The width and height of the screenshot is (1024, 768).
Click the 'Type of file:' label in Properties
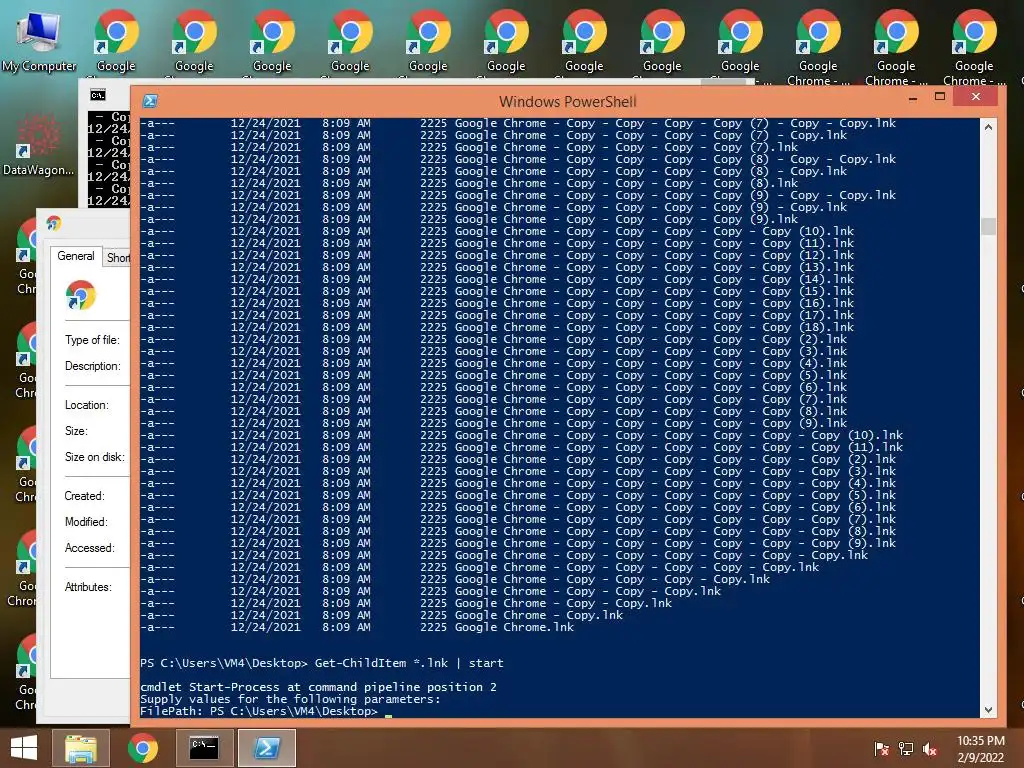click(x=92, y=340)
